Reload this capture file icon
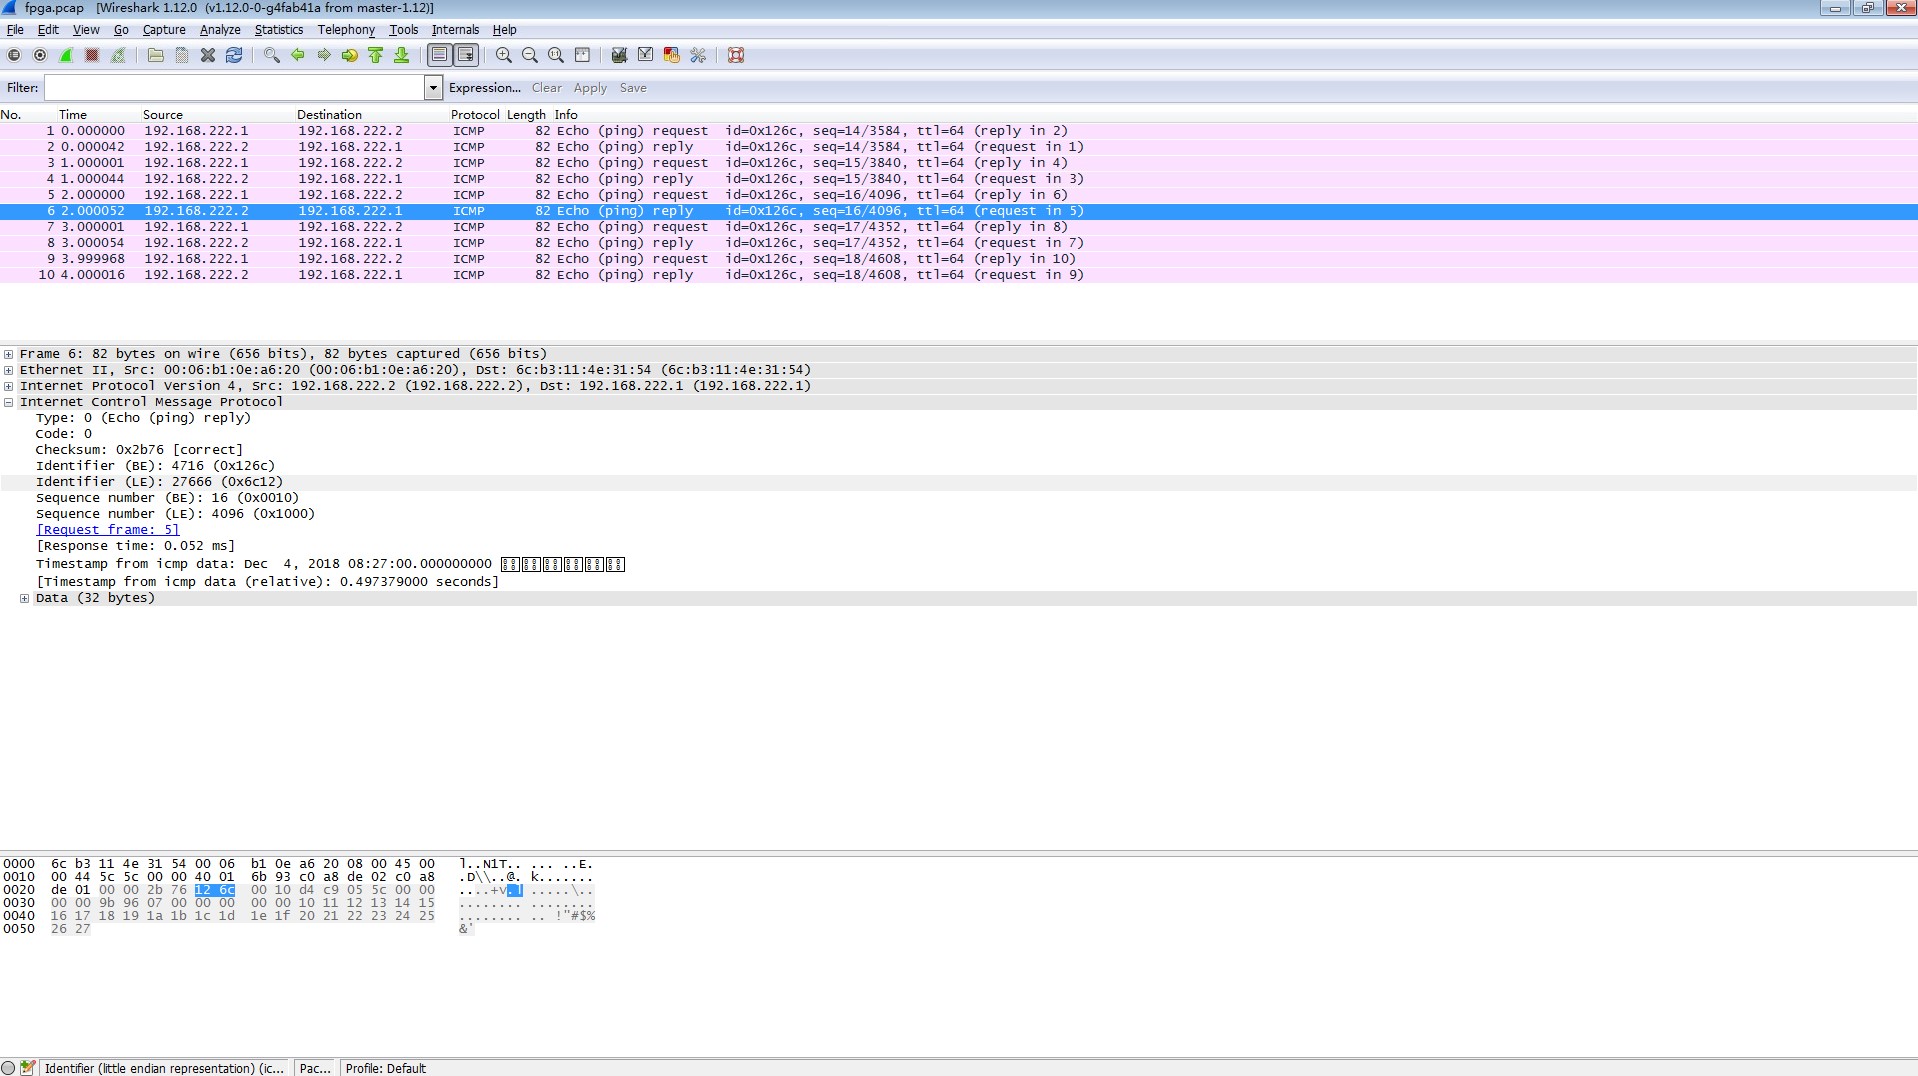This screenshot has width=1918, height=1076. pyautogui.click(x=234, y=55)
